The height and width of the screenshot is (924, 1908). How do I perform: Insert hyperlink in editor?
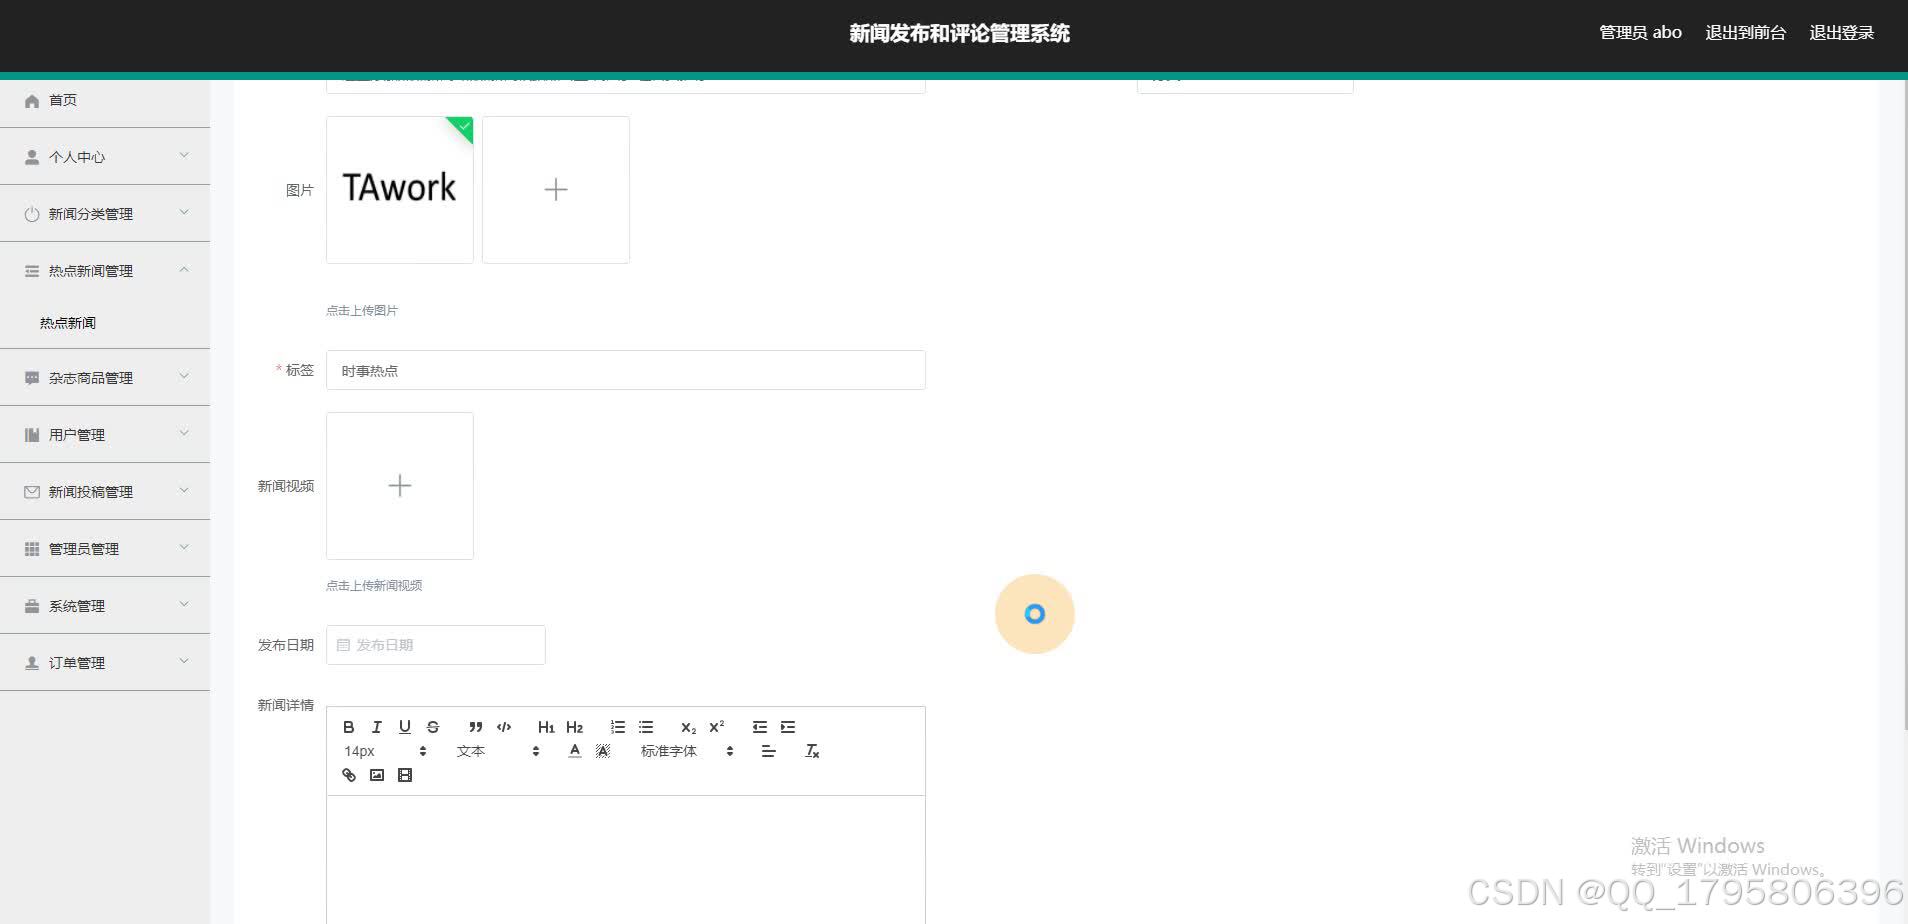coord(349,775)
